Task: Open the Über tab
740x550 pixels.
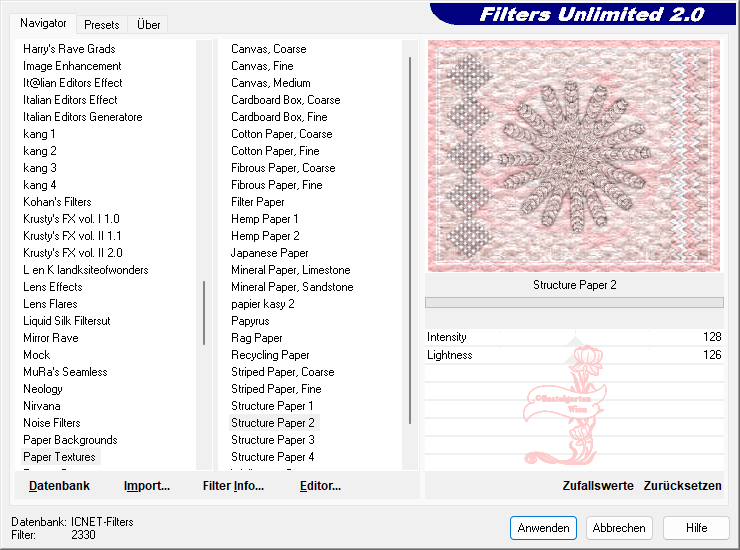Action: pyautogui.click(x=149, y=24)
